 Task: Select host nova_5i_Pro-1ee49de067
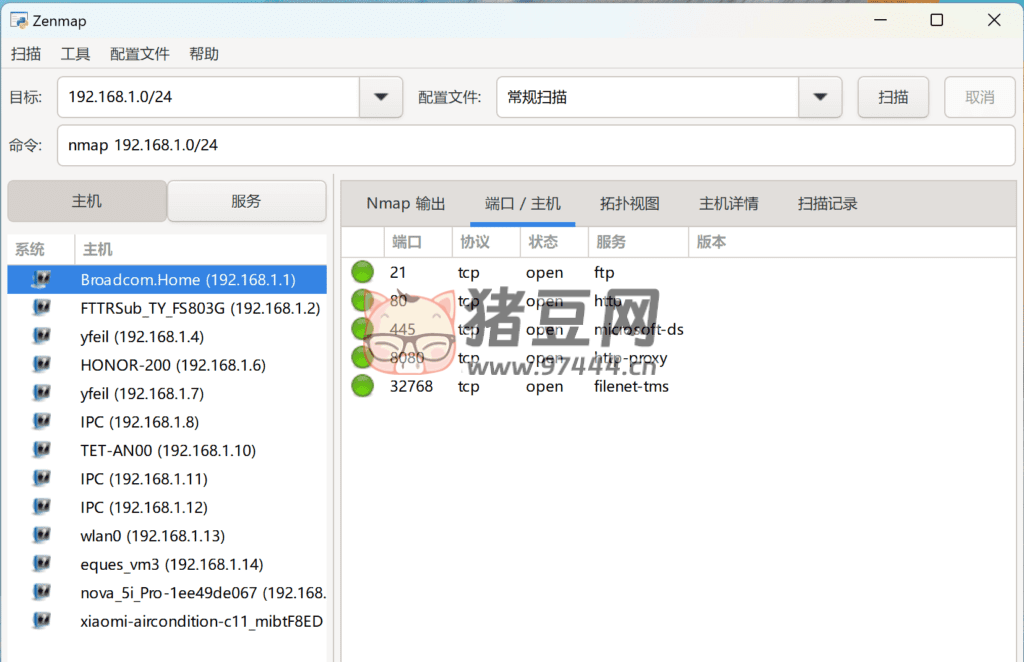[x=167, y=593]
